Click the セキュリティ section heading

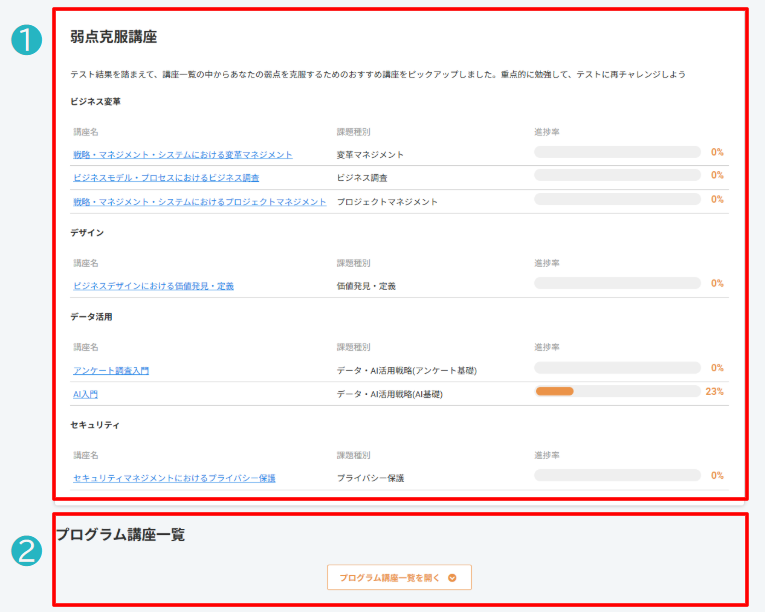click(x=95, y=425)
